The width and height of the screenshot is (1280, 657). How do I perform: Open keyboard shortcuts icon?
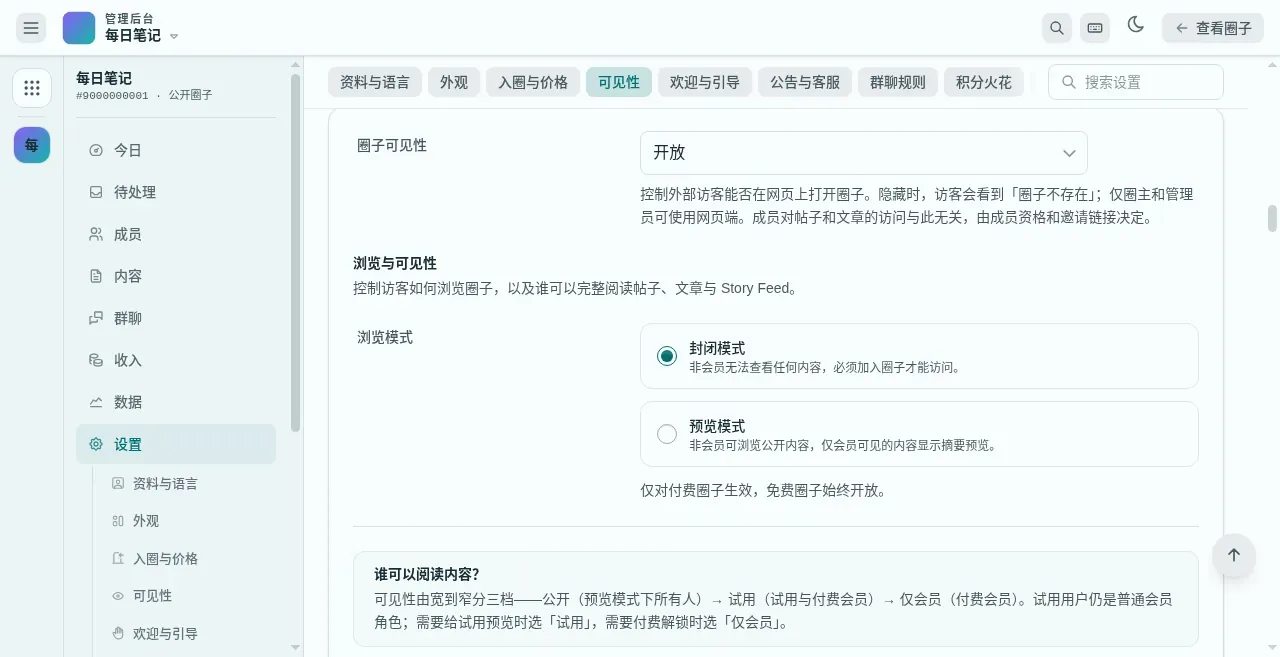click(1095, 28)
